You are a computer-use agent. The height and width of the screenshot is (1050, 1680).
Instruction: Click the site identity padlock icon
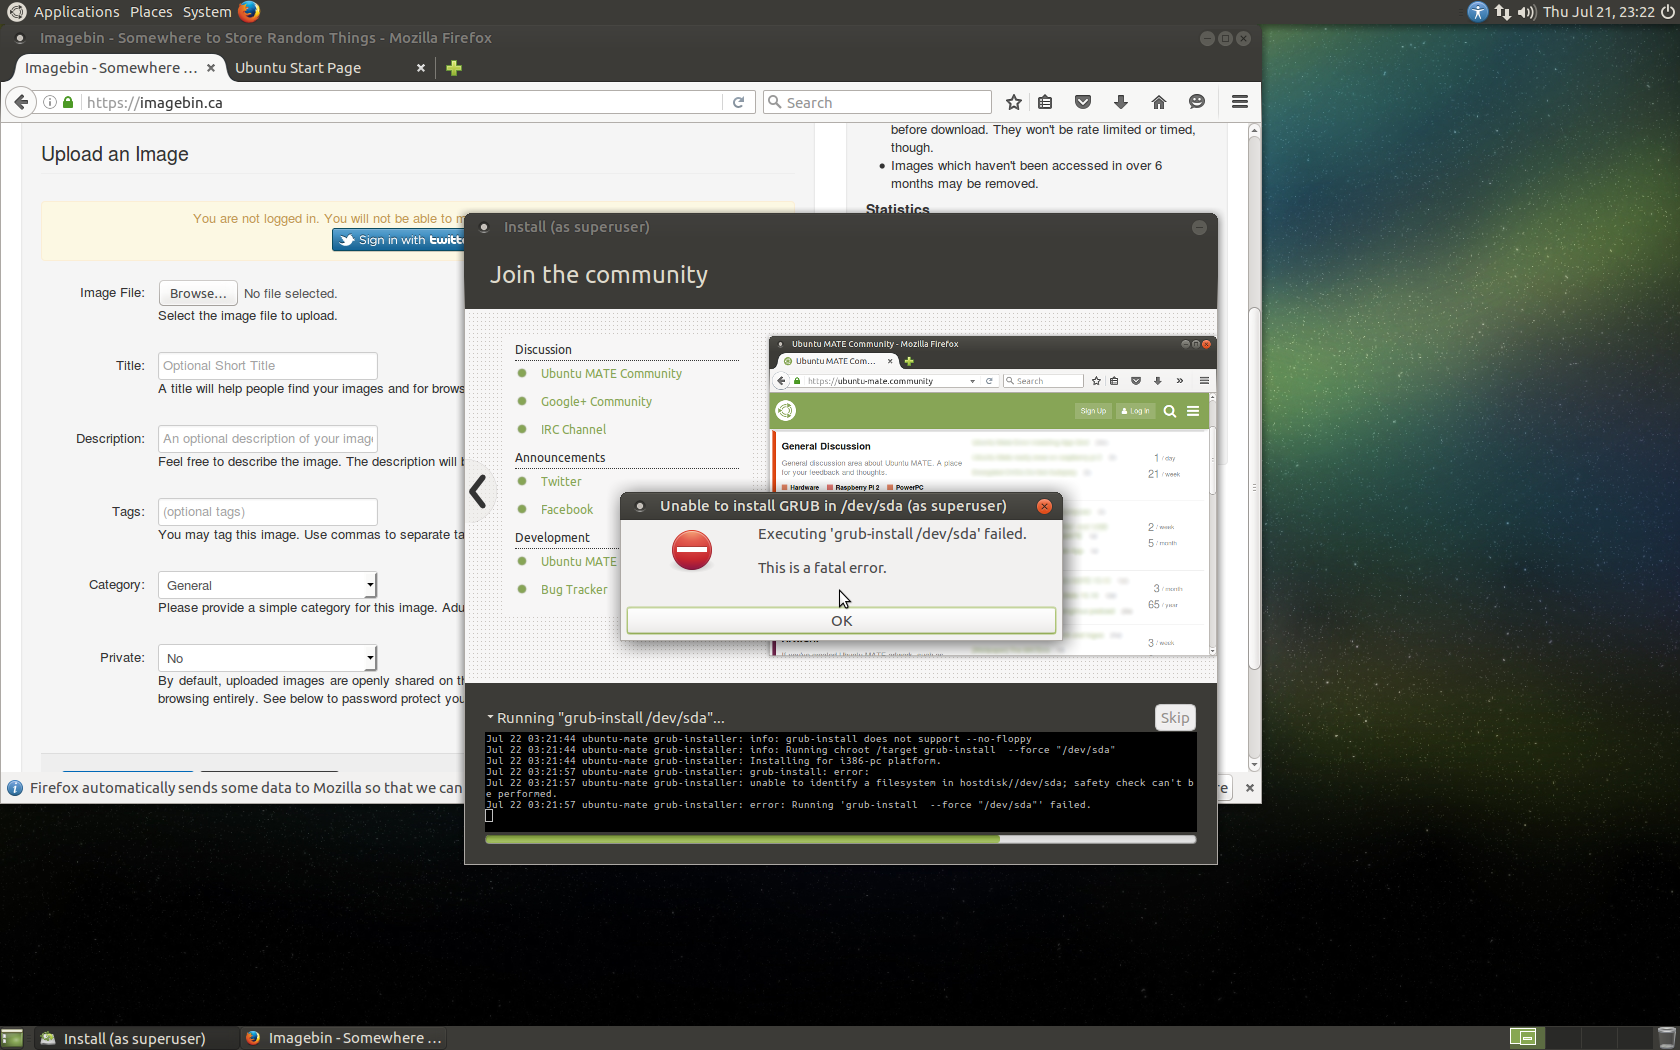pyautogui.click(x=68, y=102)
